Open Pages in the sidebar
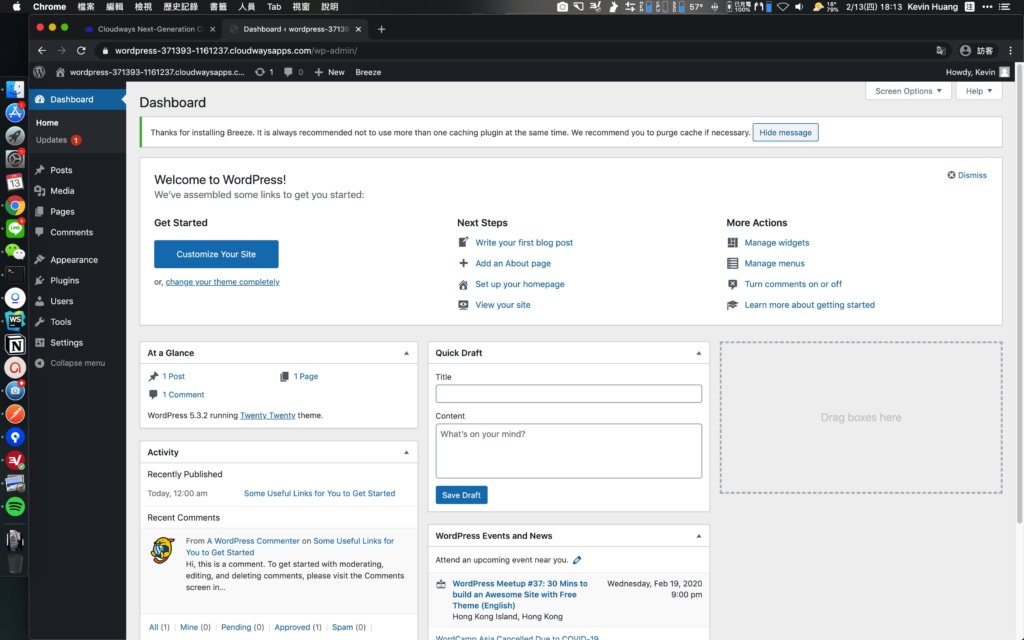1024x640 pixels. (x=62, y=212)
